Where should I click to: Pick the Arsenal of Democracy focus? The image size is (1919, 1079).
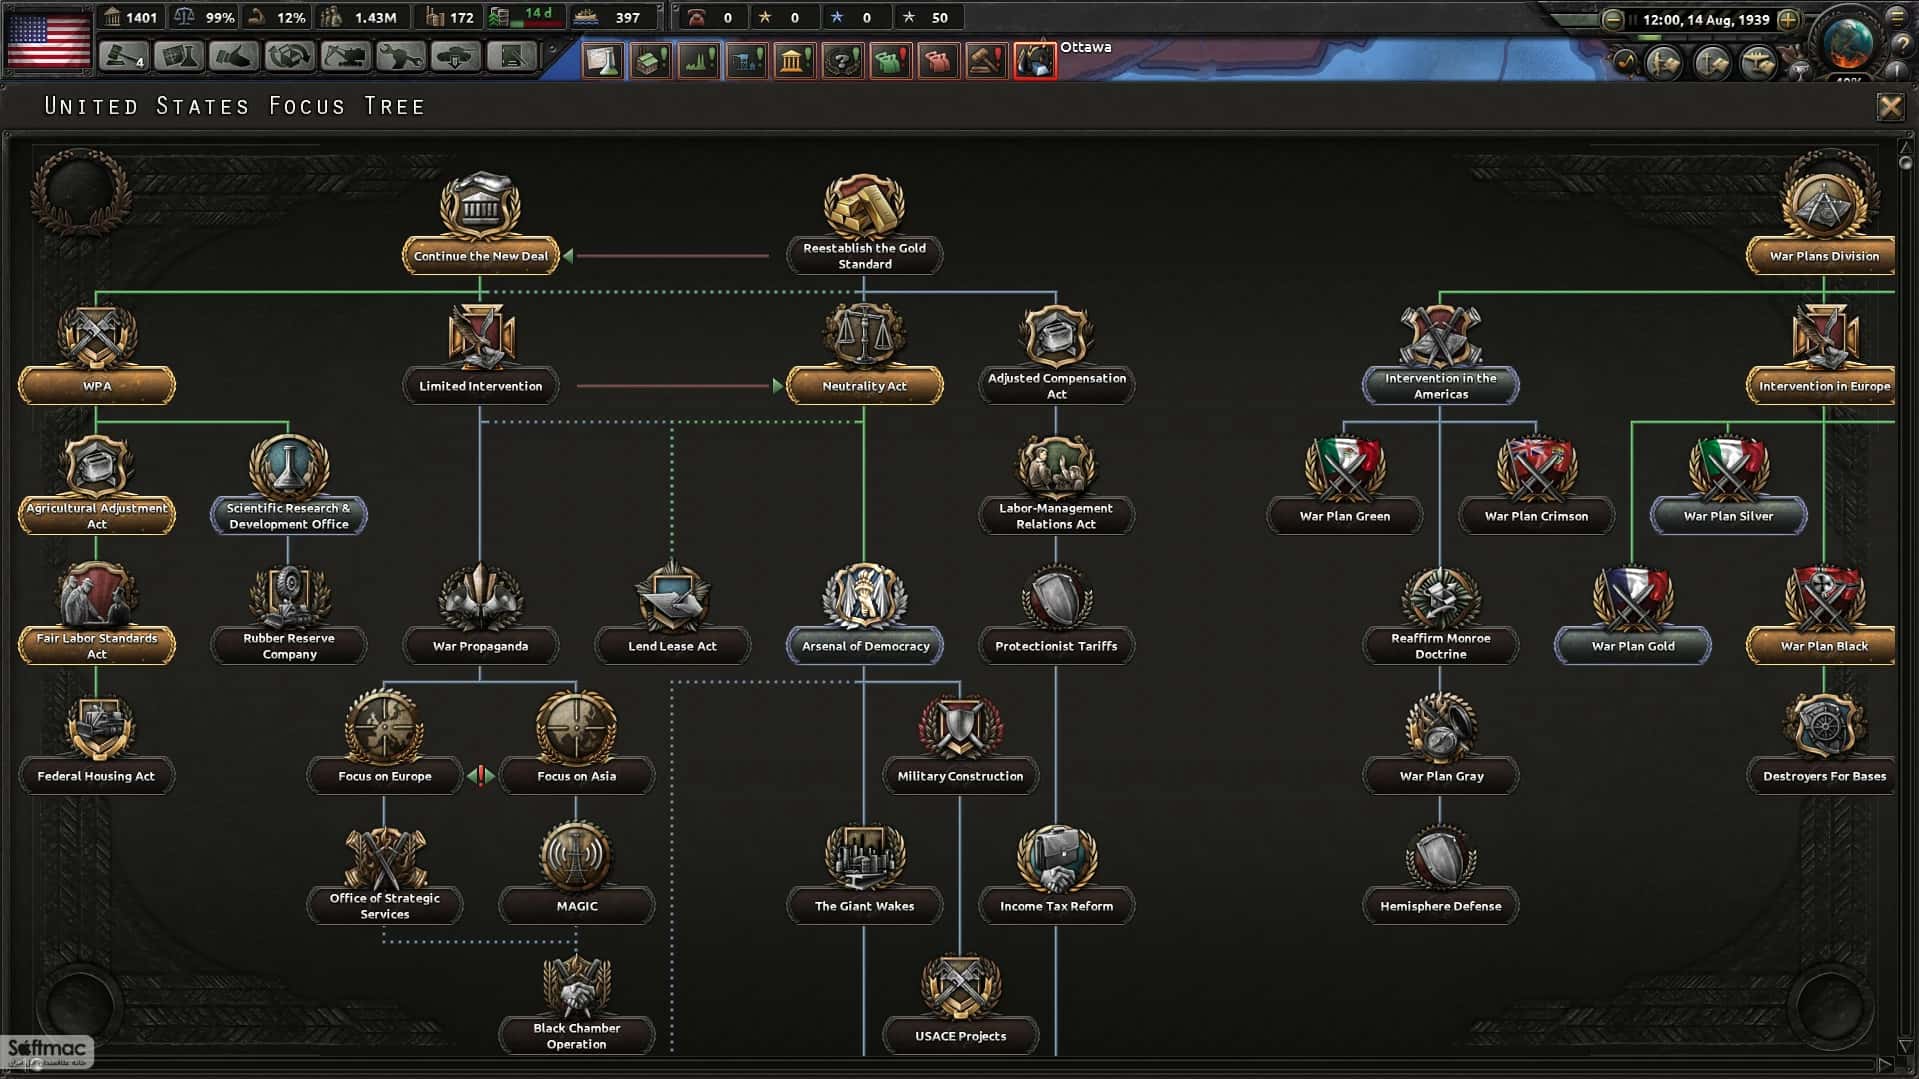pyautogui.click(x=864, y=646)
